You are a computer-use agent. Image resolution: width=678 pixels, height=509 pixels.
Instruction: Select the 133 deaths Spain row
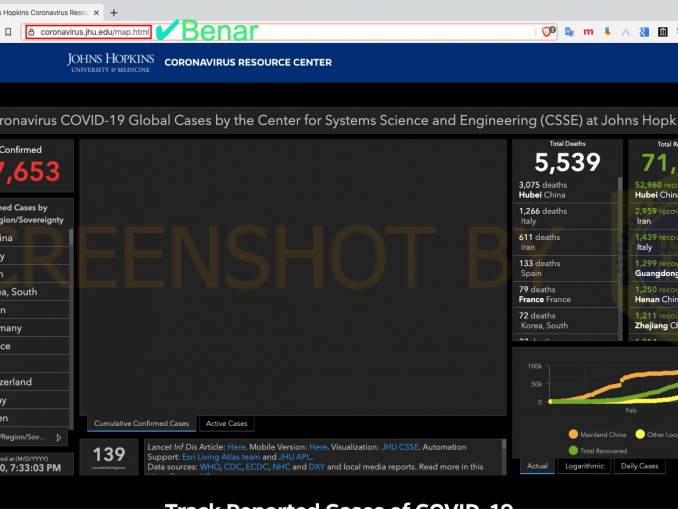(565, 269)
